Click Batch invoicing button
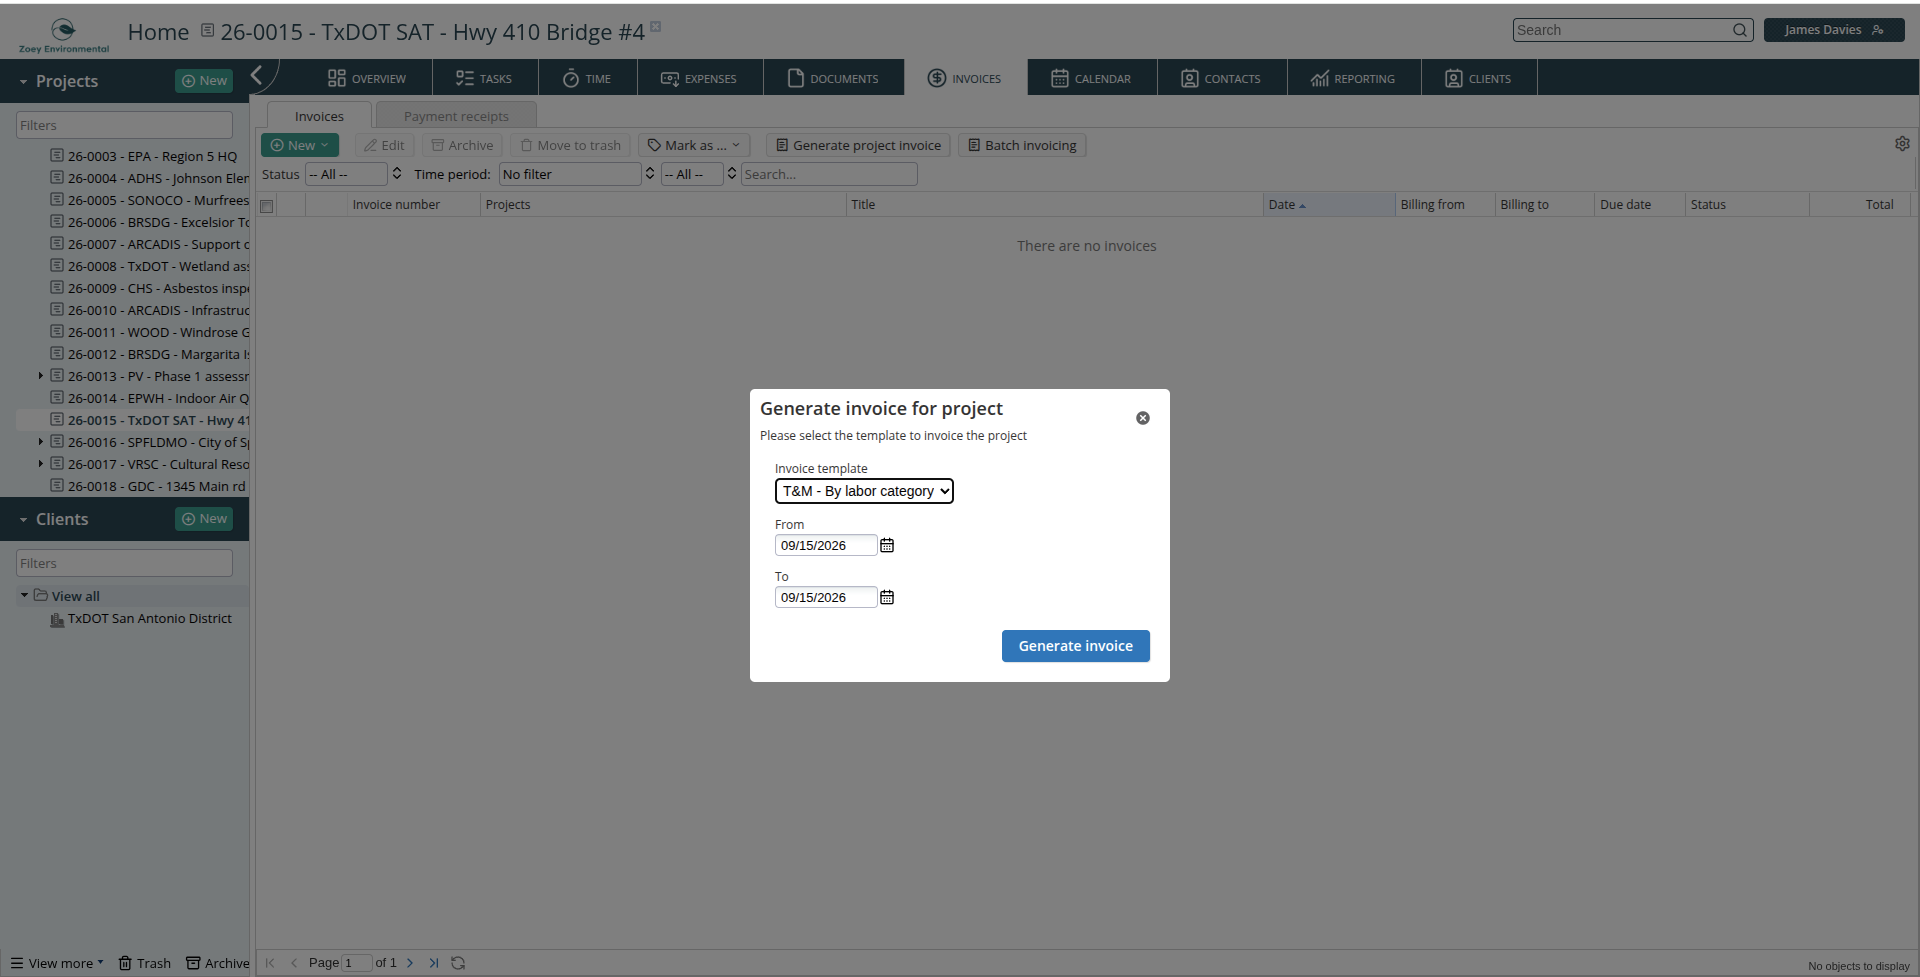Screen dimensions: 1920x977 (x=1022, y=145)
